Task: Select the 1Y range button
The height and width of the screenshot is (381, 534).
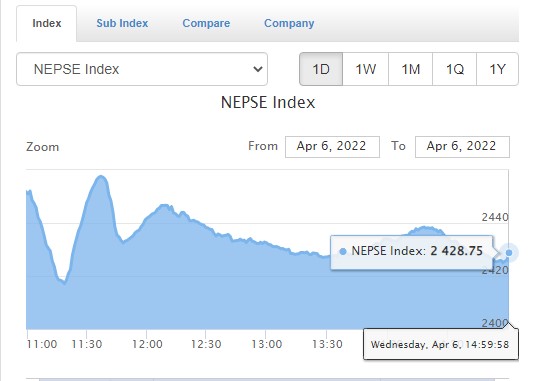Action: pos(497,69)
